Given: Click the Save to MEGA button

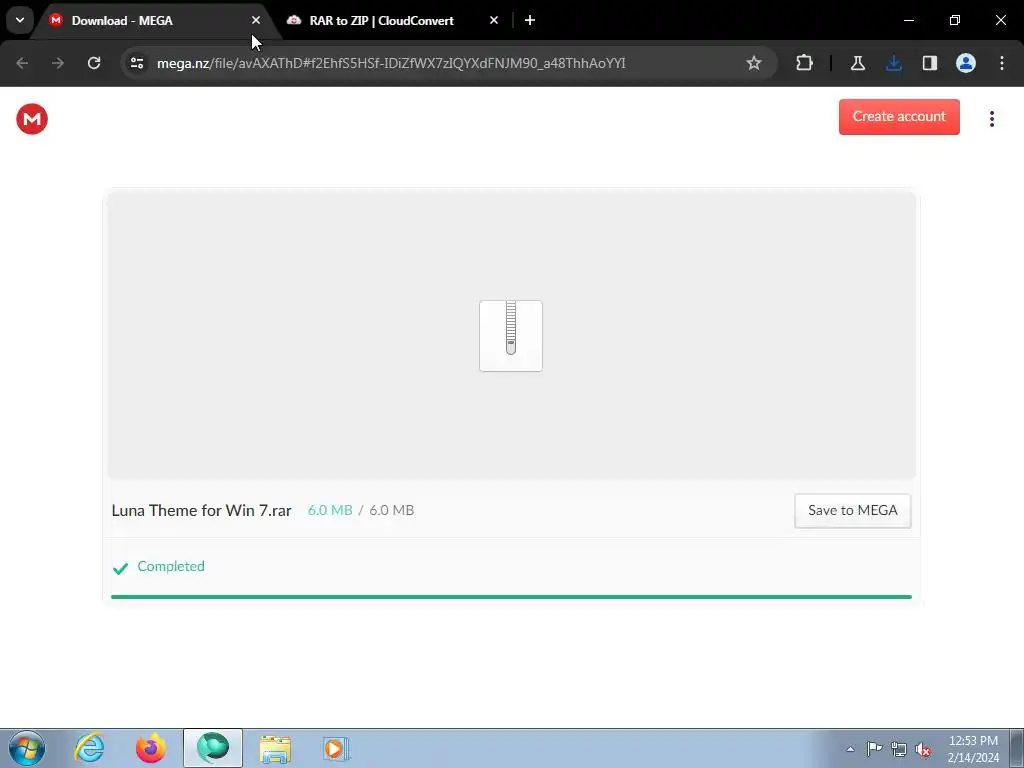Looking at the screenshot, I should pyautogui.click(x=852, y=511).
